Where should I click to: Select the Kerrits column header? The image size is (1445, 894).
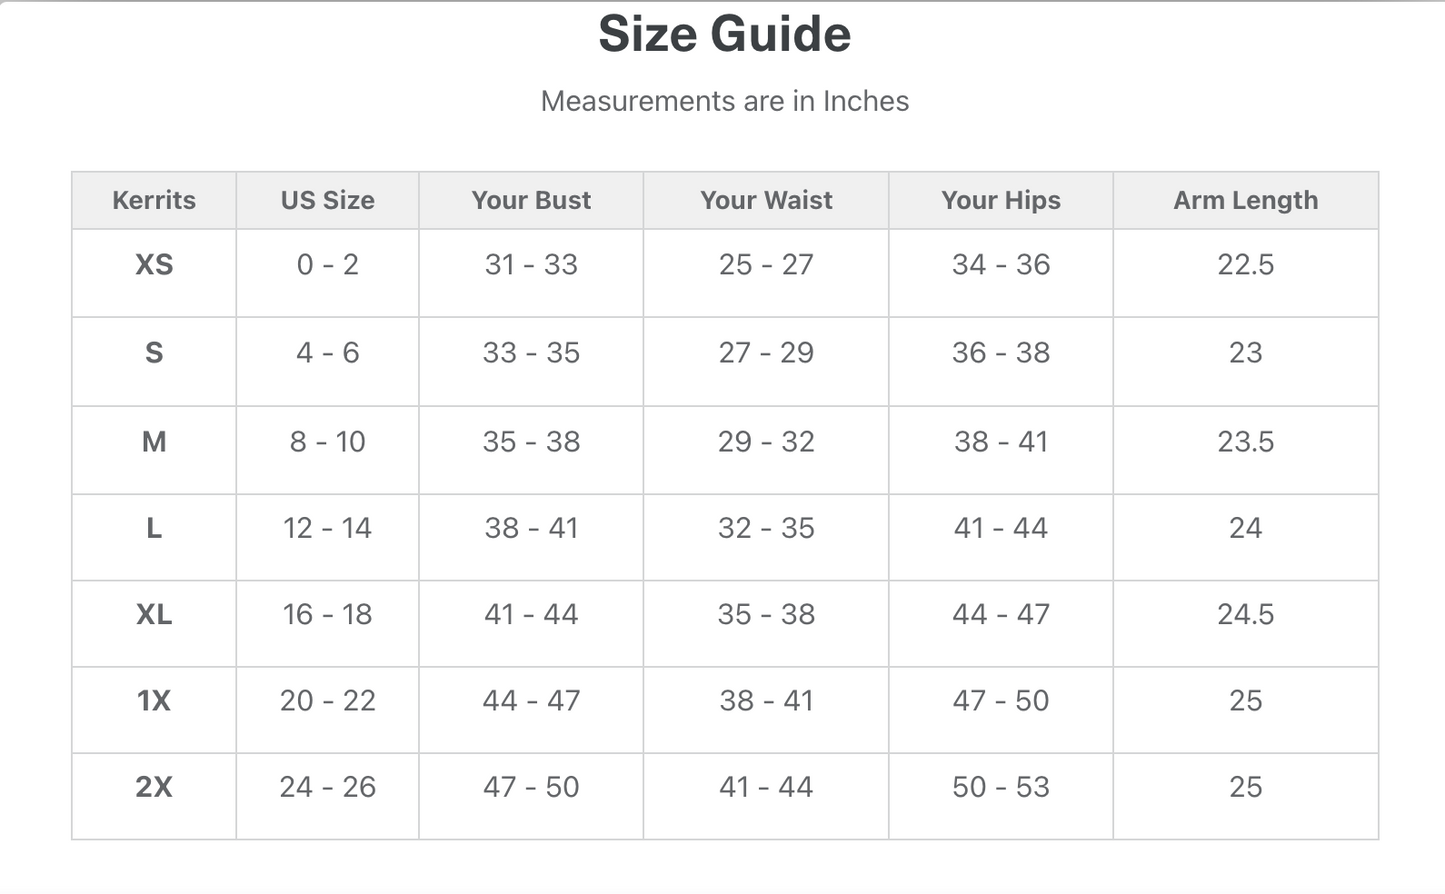(x=154, y=200)
